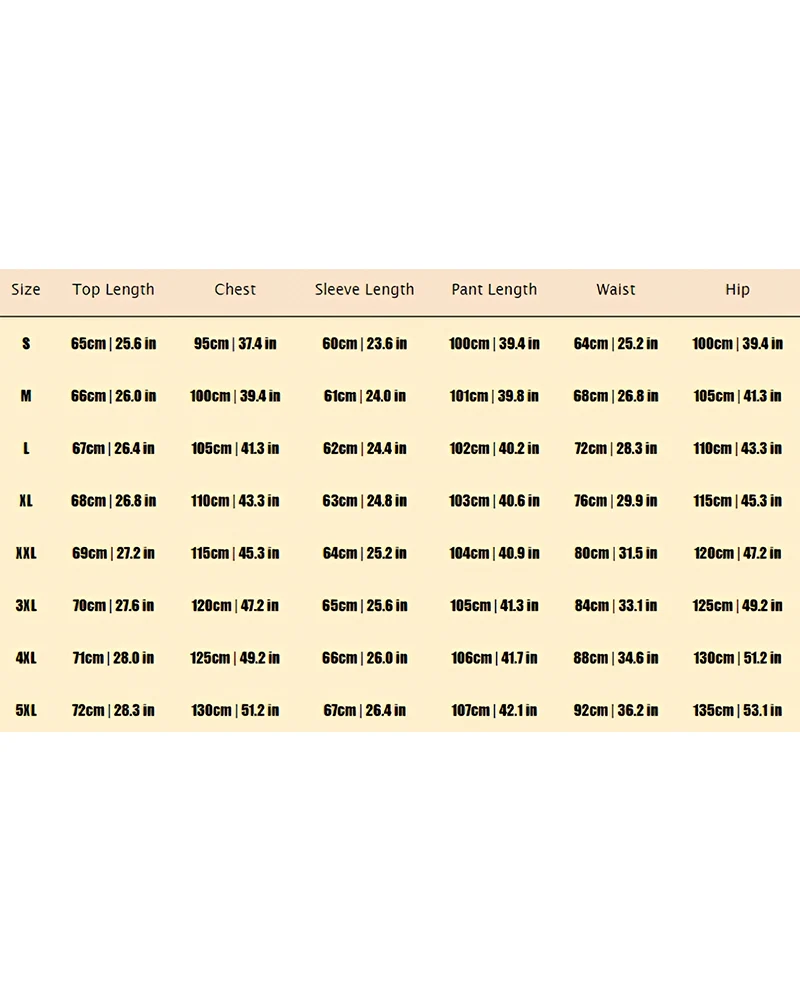Image resolution: width=800 pixels, height=1000 pixels.
Task: Select the S size row label
Action: 26,344
